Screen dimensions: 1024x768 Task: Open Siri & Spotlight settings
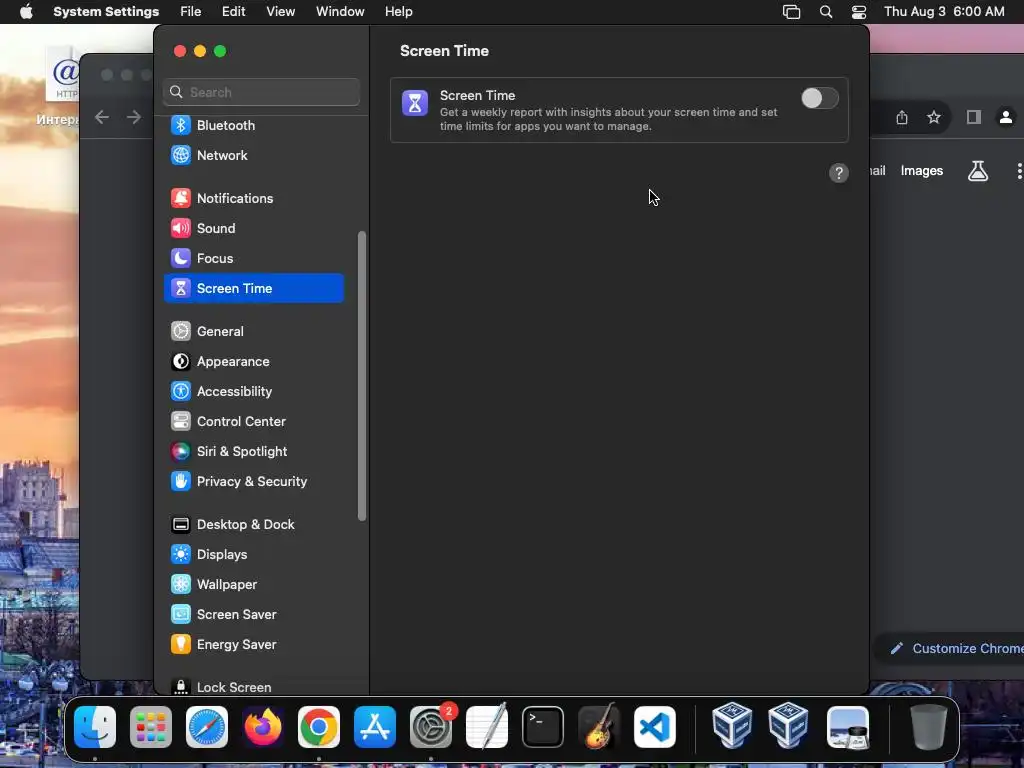coord(254,452)
